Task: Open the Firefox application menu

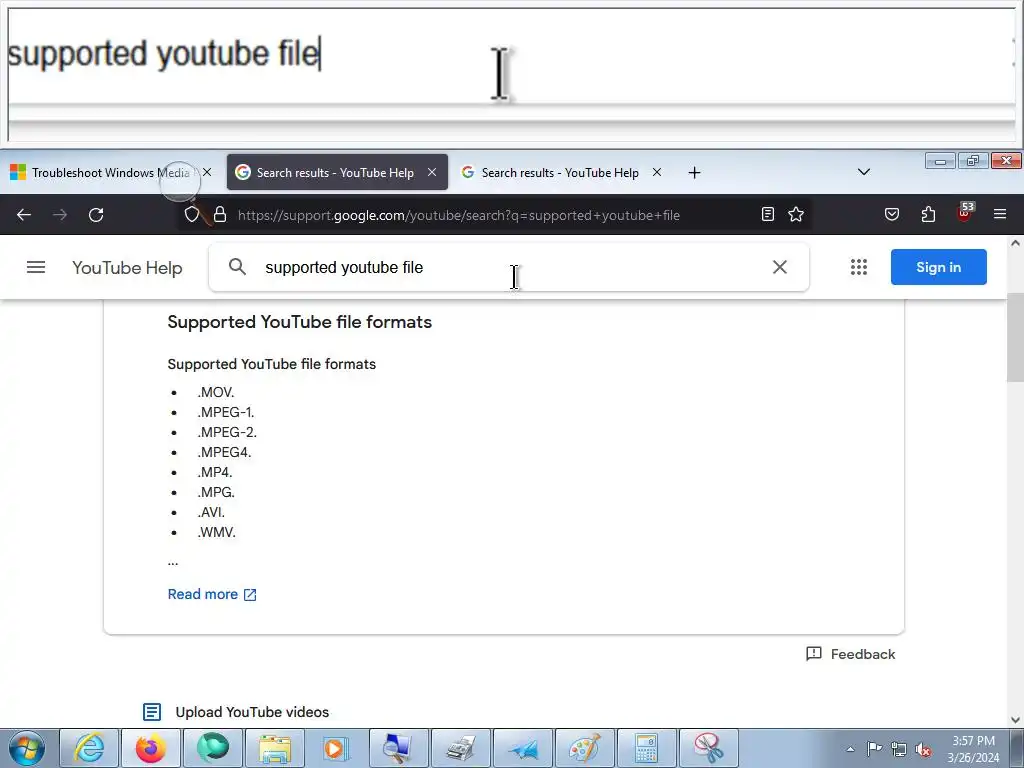Action: [1000, 214]
